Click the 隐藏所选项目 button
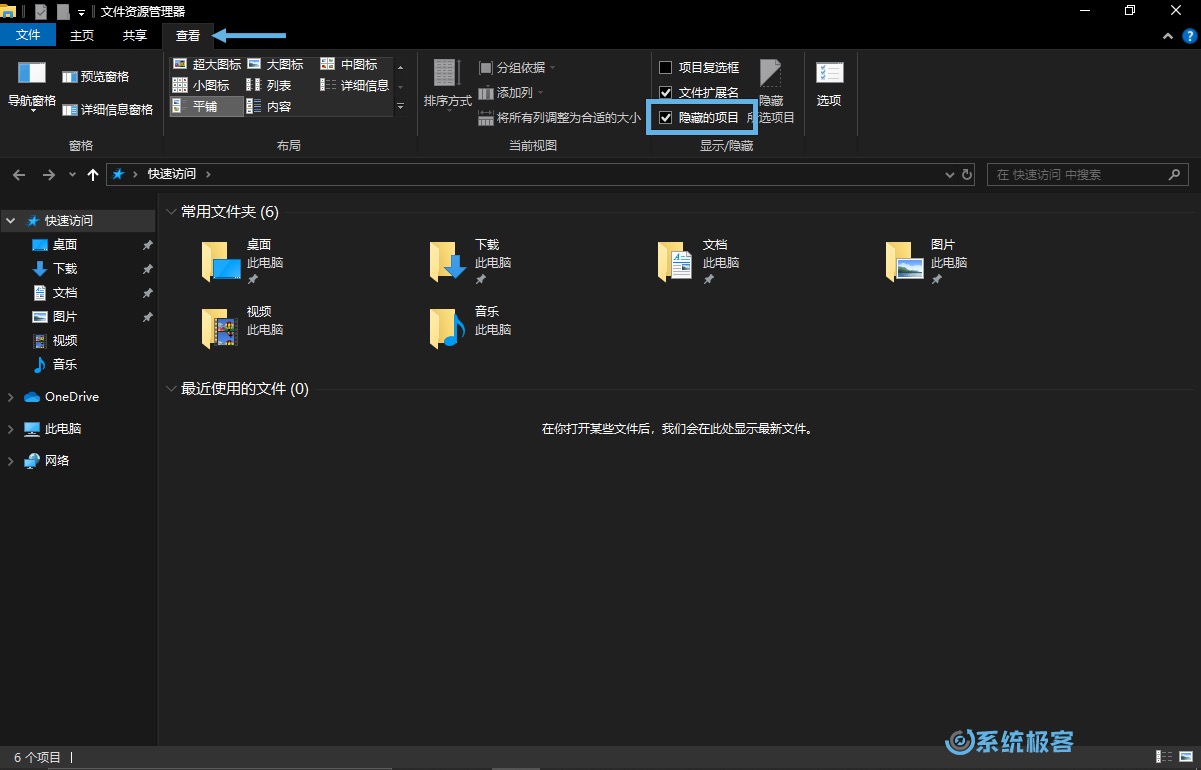Screen dimensions: 1201x770 771,92
